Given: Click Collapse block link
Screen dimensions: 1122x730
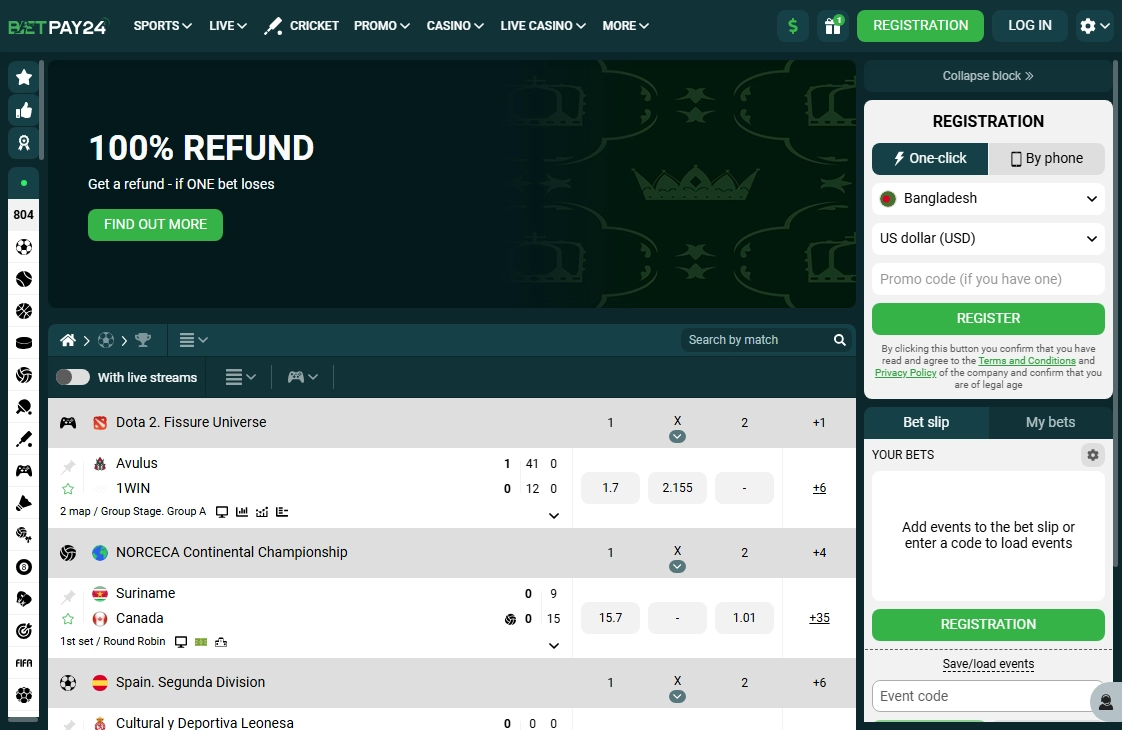Looking at the screenshot, I should (x=987, y=76).
